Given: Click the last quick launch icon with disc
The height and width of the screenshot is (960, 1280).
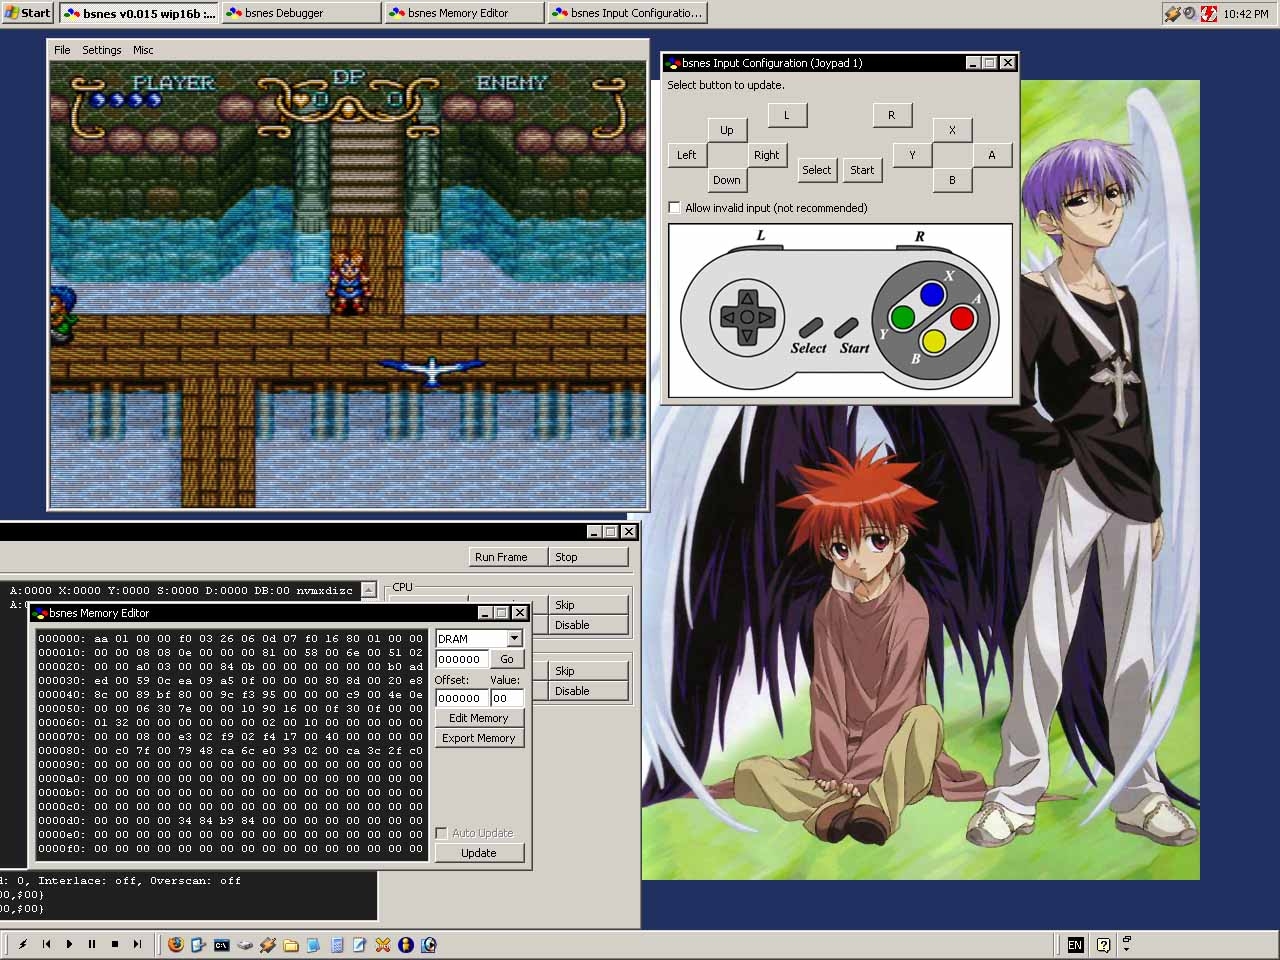Looking at the screenshot, I should coord(429,944).
